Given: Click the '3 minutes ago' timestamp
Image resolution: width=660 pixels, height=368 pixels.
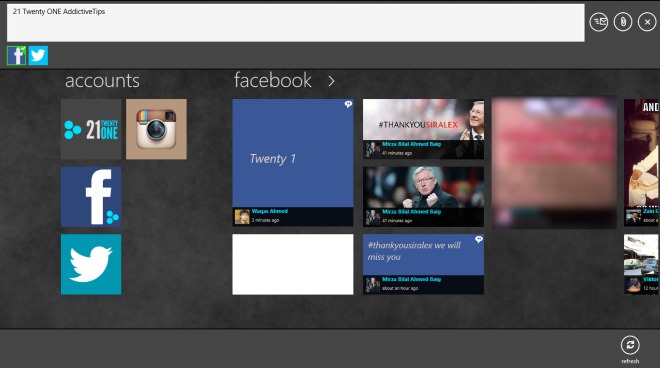Looking at the screenshot, I should click(265, 220).
